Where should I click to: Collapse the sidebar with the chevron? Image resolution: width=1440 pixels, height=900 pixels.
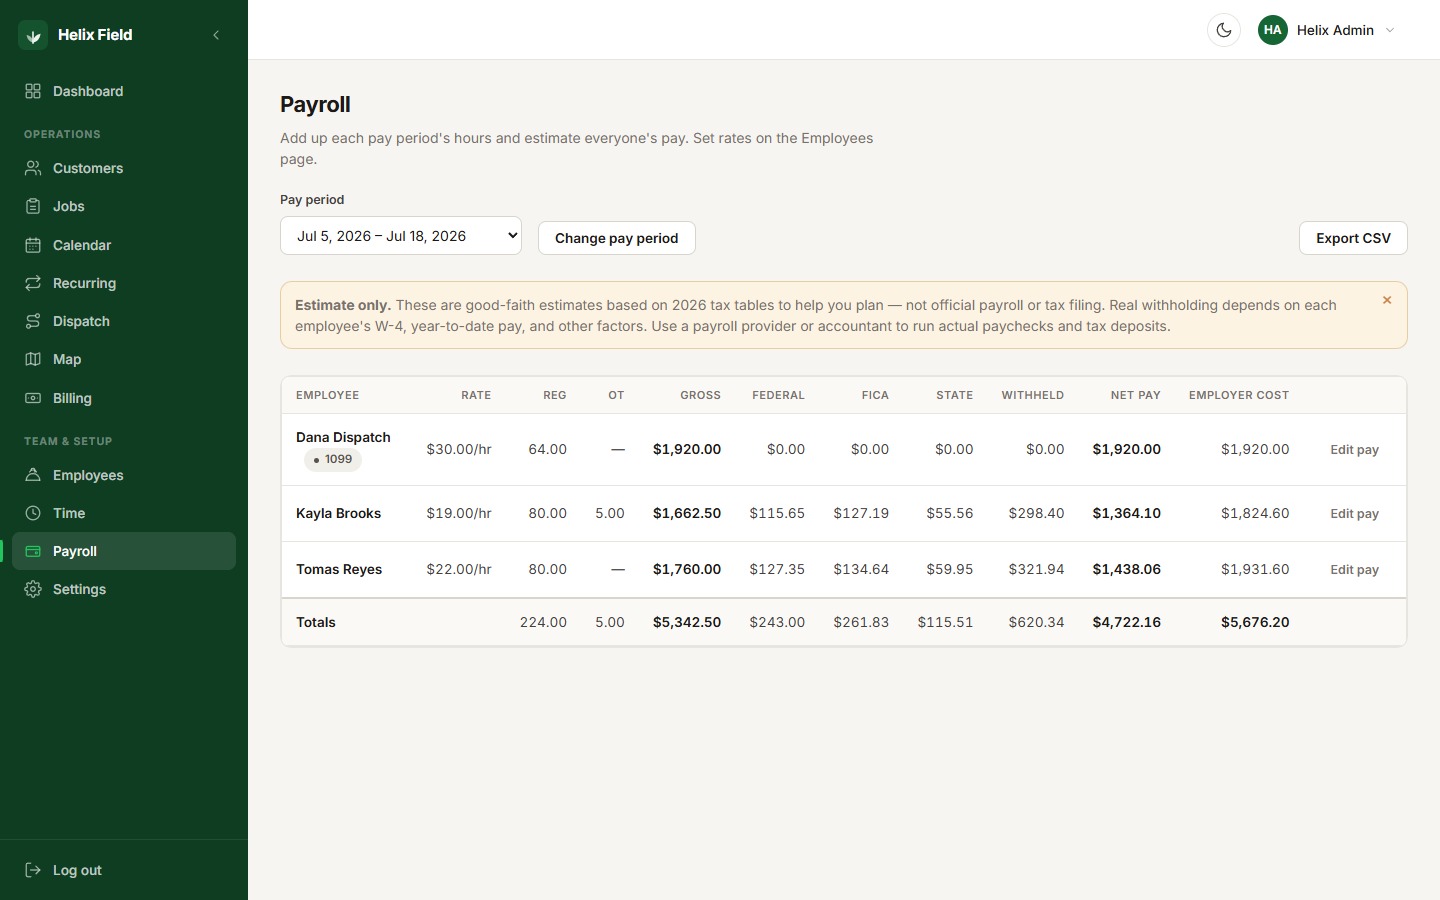[x=216, y=35]
